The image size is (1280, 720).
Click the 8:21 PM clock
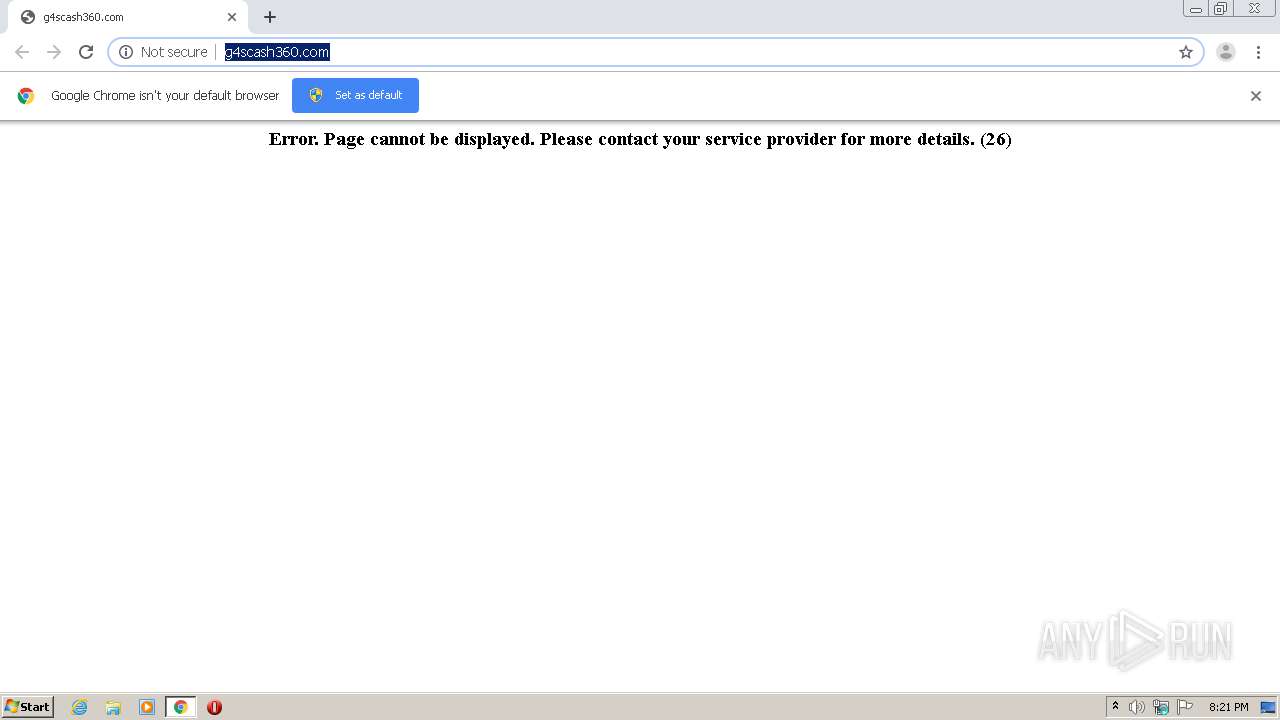click(1228, 707)
